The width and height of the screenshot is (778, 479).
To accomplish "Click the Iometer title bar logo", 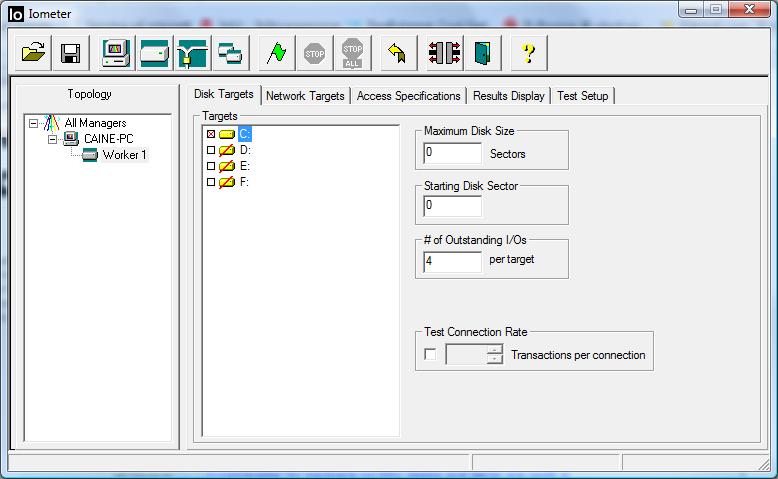I will tap(16, 14).
